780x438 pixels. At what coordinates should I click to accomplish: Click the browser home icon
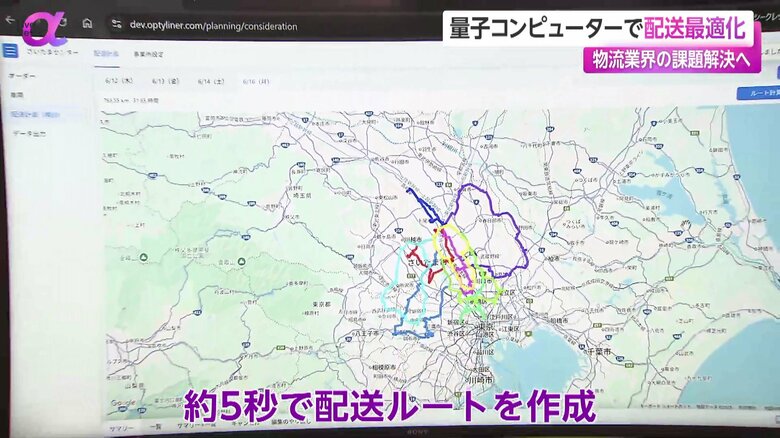coord(87,22)
